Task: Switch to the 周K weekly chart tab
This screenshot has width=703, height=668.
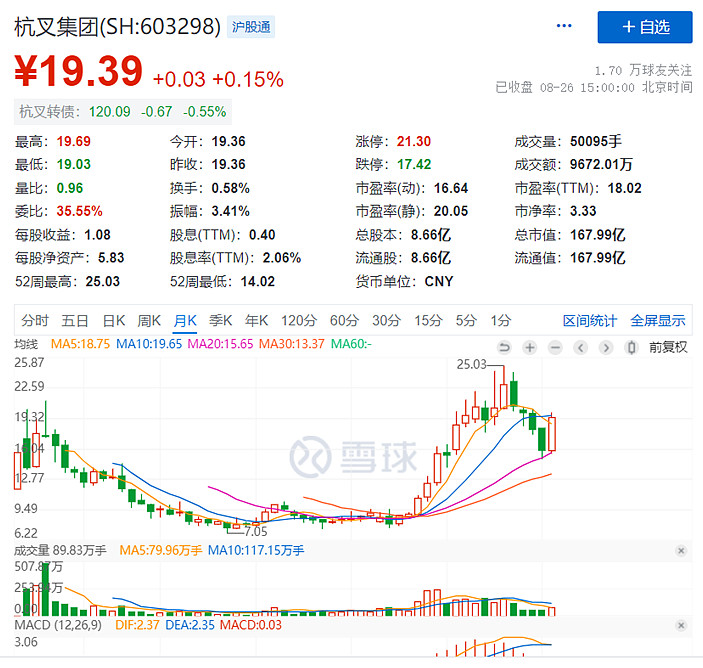Action: click(149, 321)
